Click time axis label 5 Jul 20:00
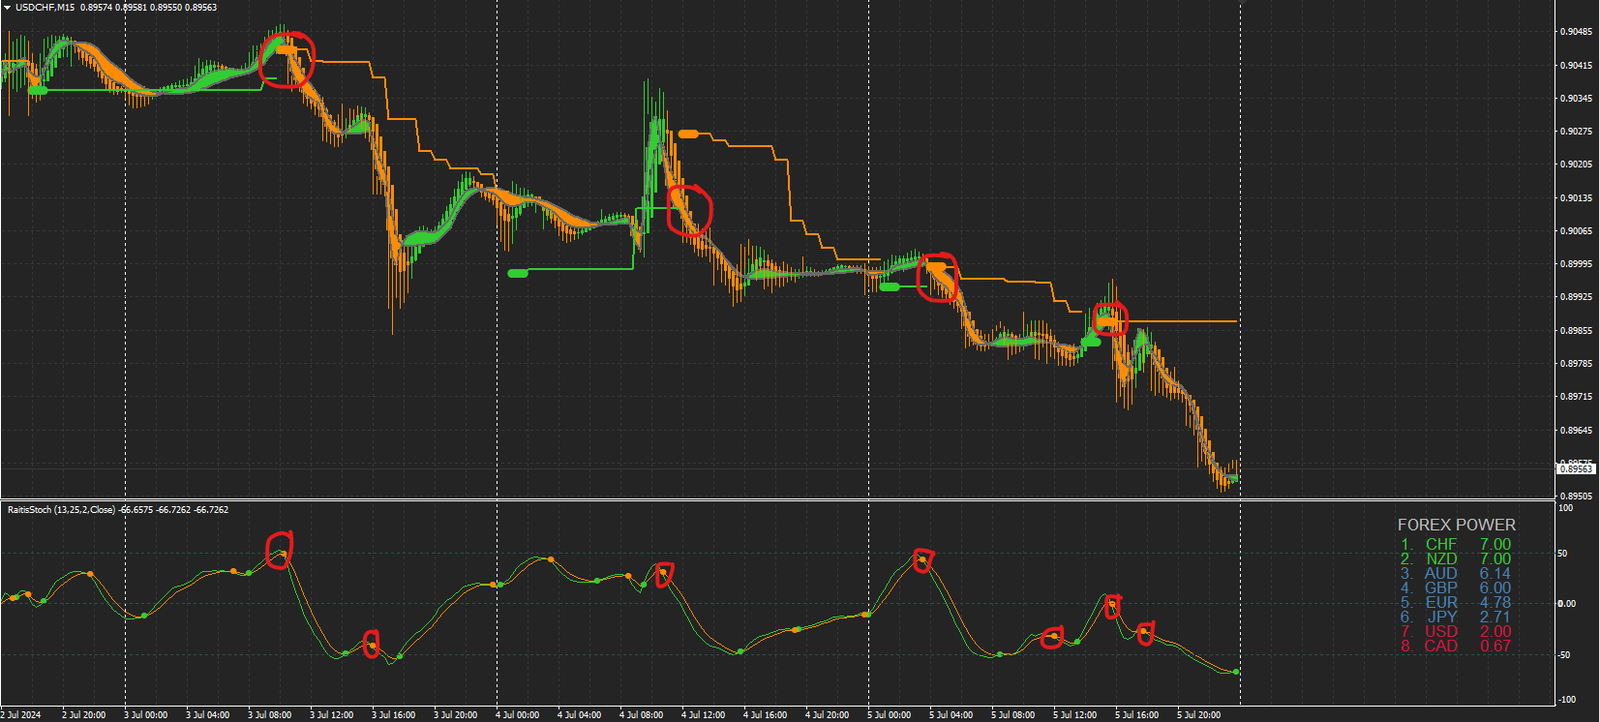The width and height of the screenshot is (1600, 722). (x=1200, y=715)
